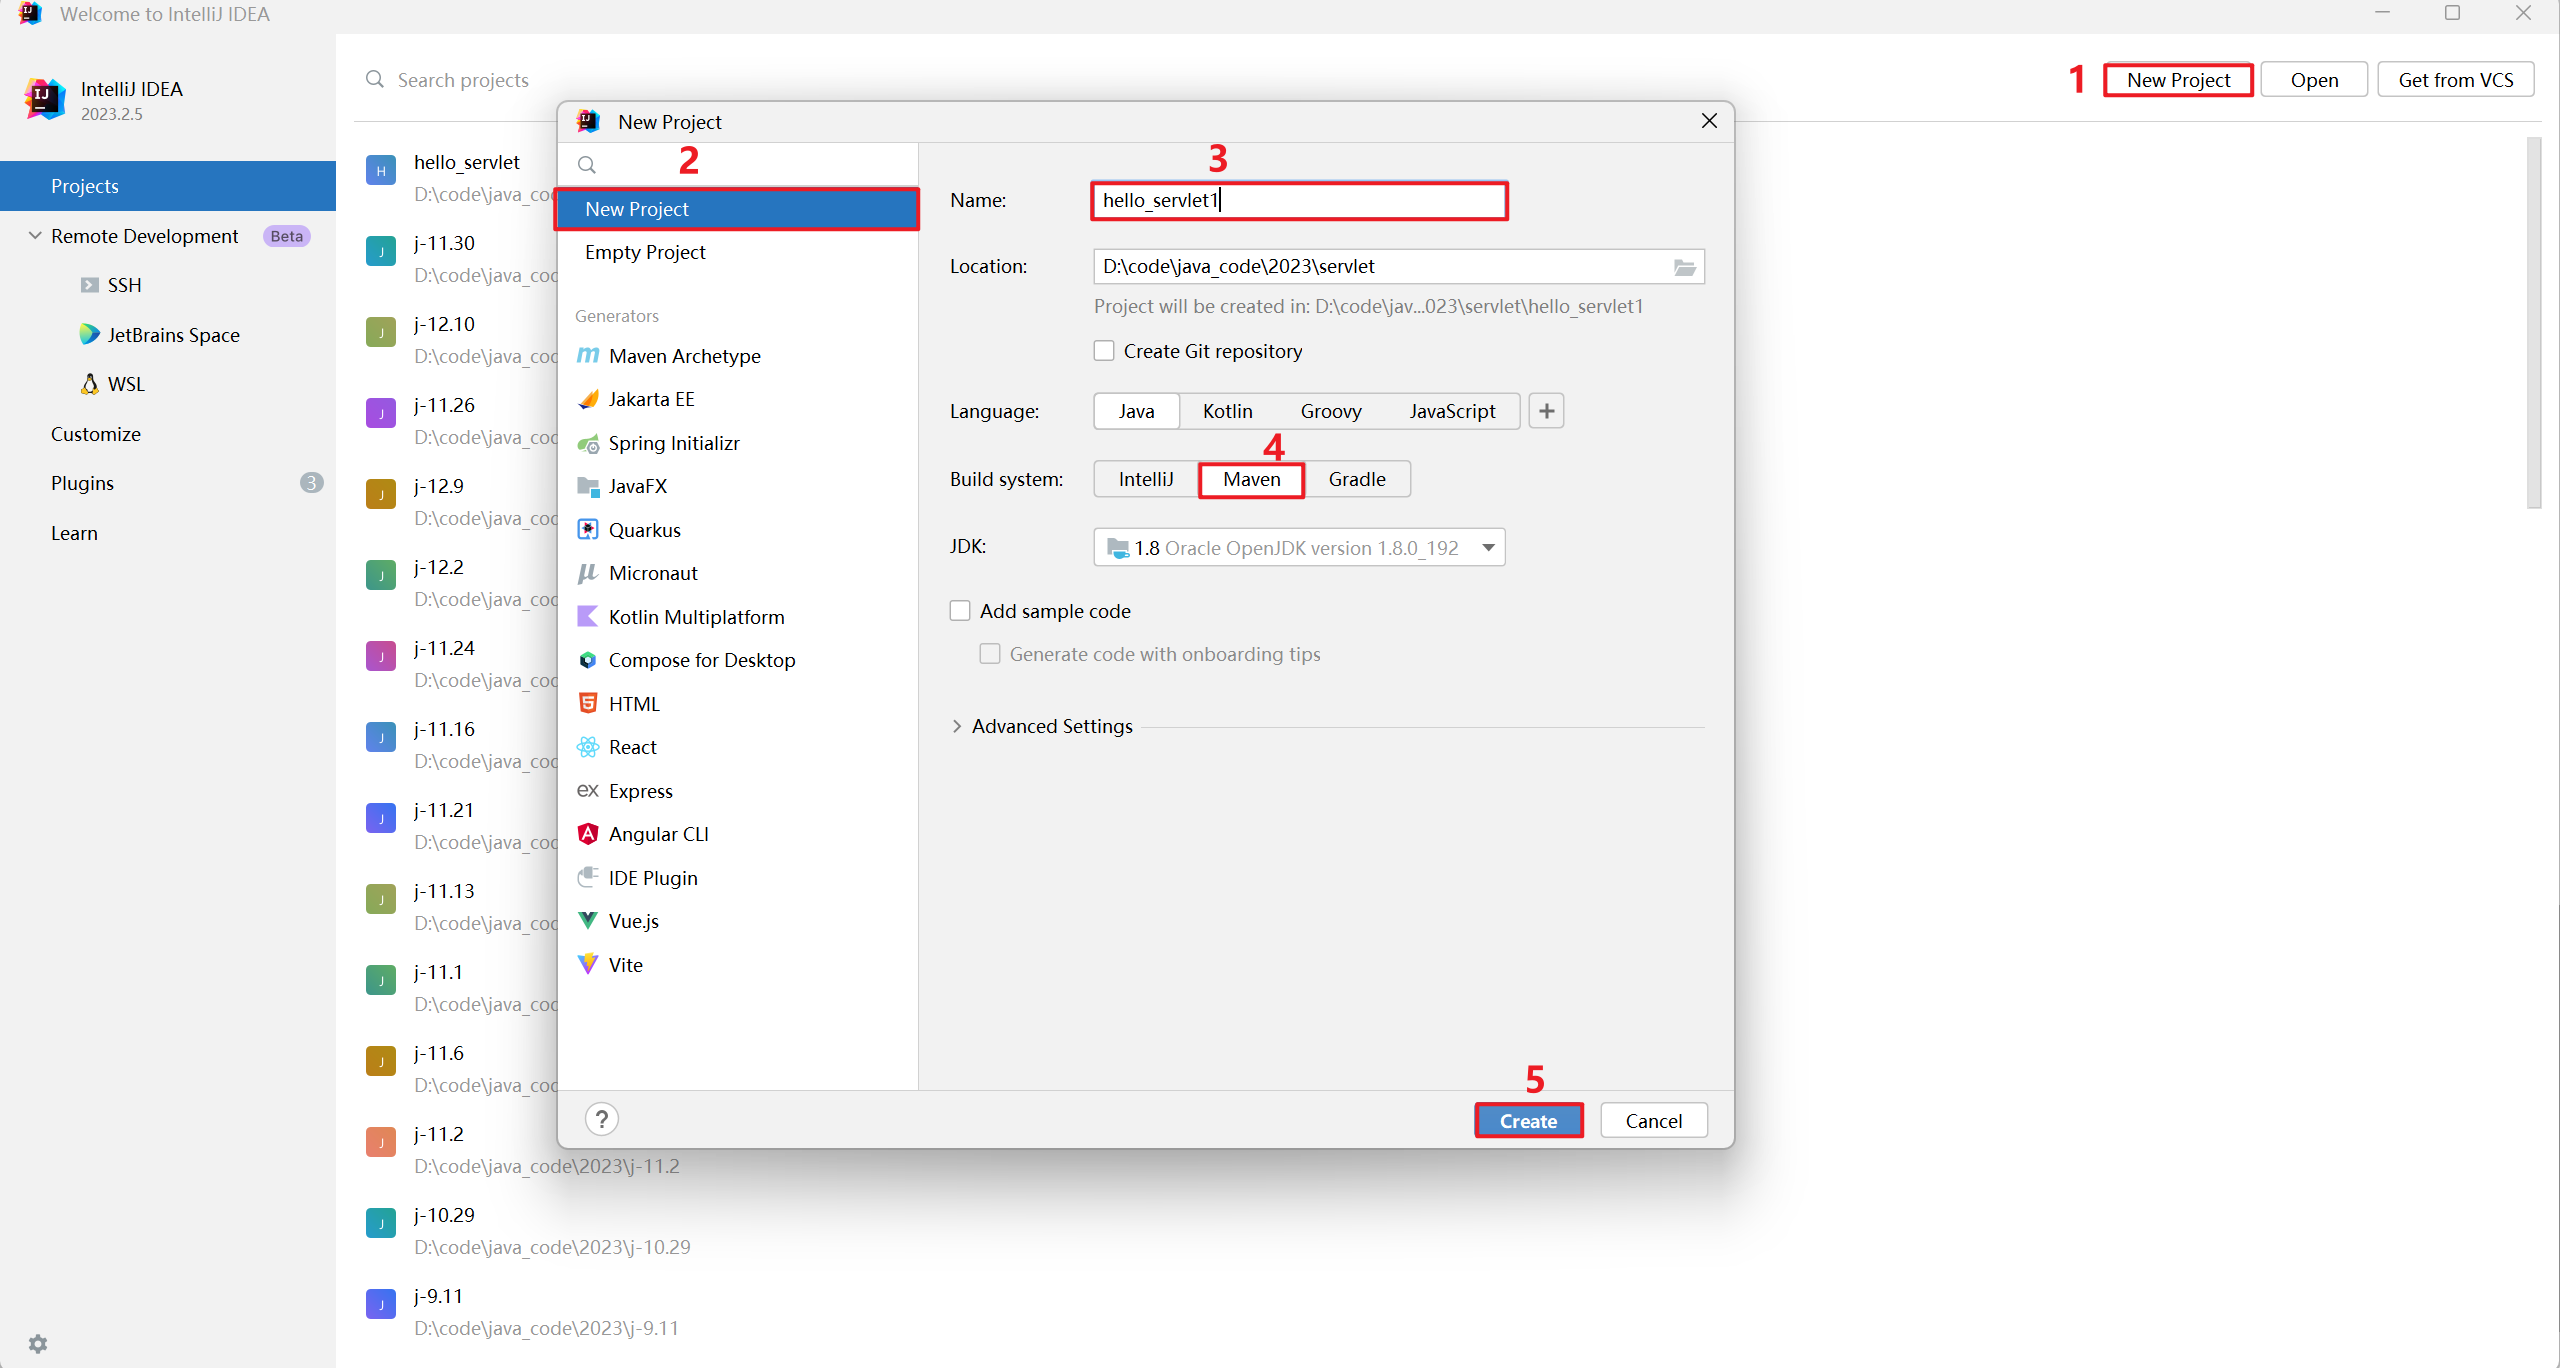Enable the Add sample code checkbox
2560x1368 pixels.
[960, 611]
